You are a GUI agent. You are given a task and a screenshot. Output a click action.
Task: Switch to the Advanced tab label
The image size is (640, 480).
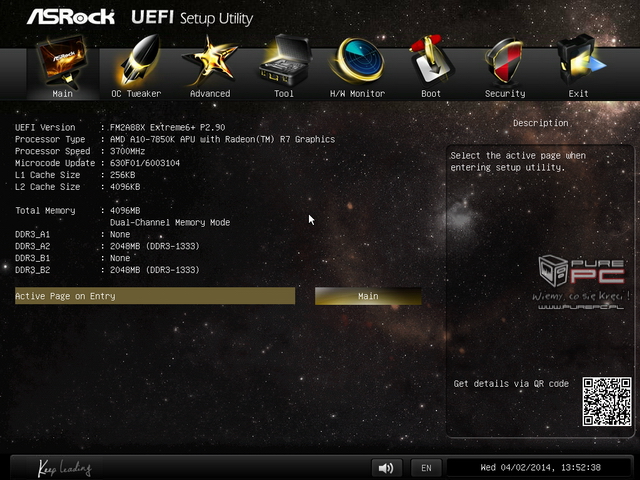coord(210,94)
